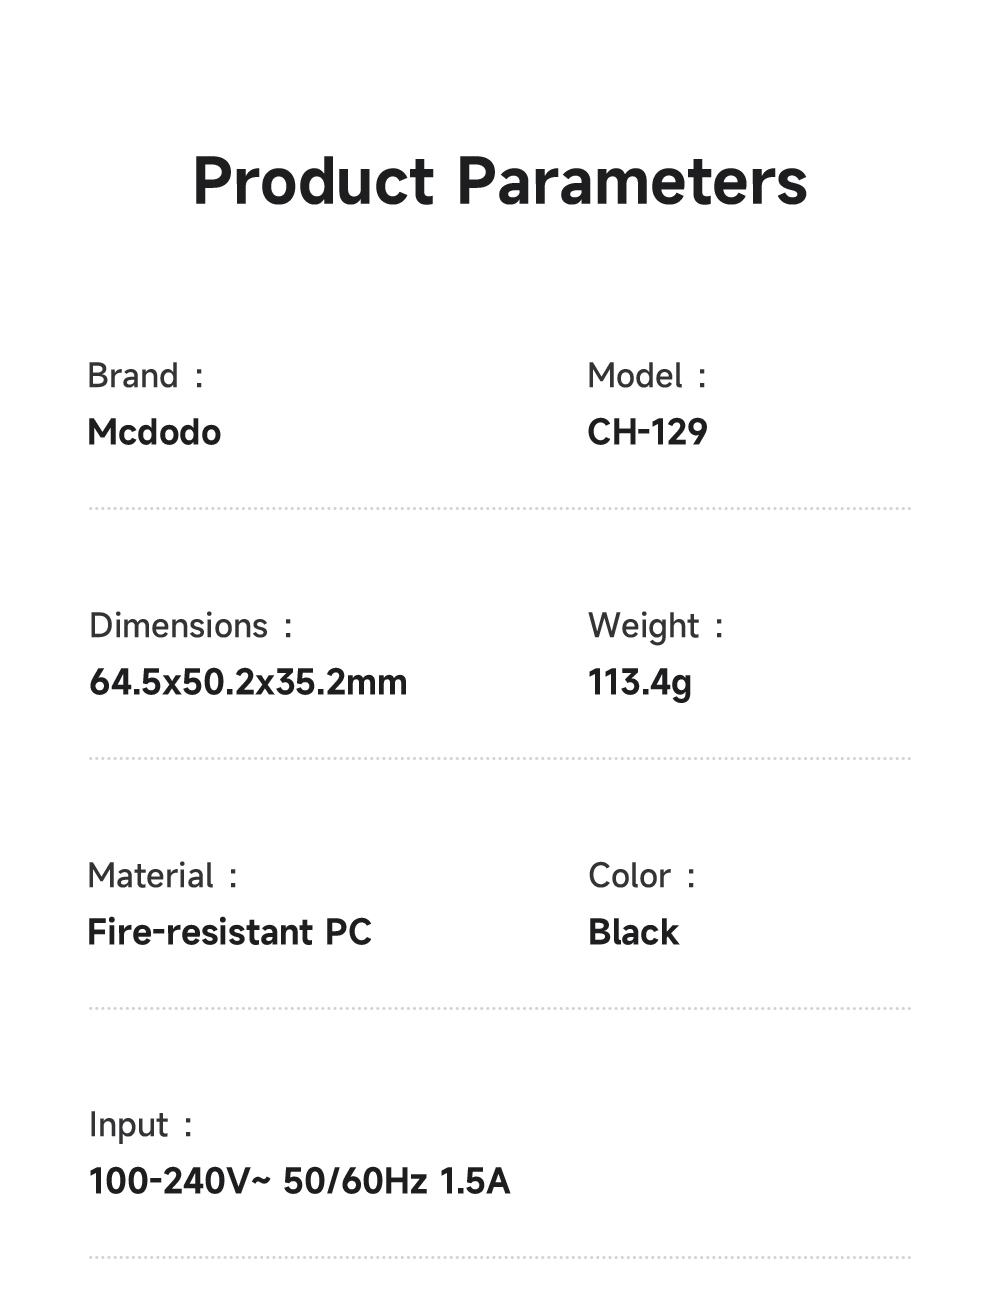Click the word Parameters in the title
Screen dimensions: 1000x1316
pyautogui.click(x=631, y=182)
